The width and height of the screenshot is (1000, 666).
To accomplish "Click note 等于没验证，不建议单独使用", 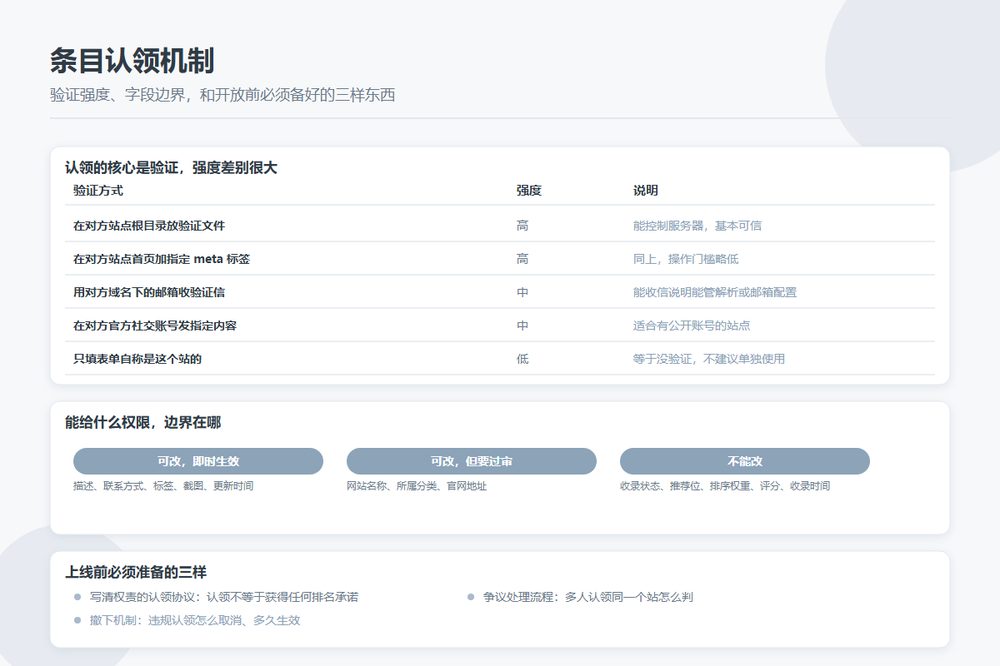I will pos(709,359).
